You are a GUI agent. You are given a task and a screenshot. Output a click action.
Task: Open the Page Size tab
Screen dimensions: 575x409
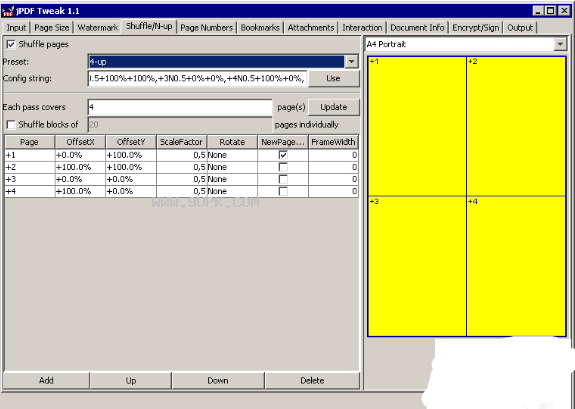51,28
